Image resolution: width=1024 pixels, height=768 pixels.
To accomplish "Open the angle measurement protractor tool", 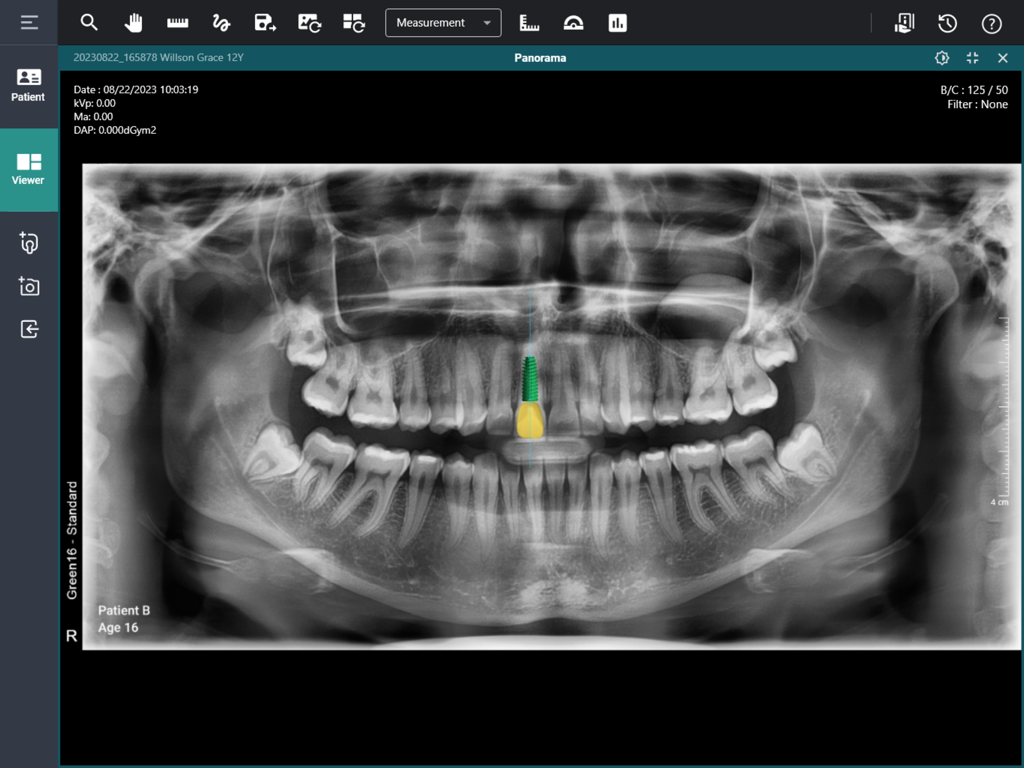I will [573, 22].
